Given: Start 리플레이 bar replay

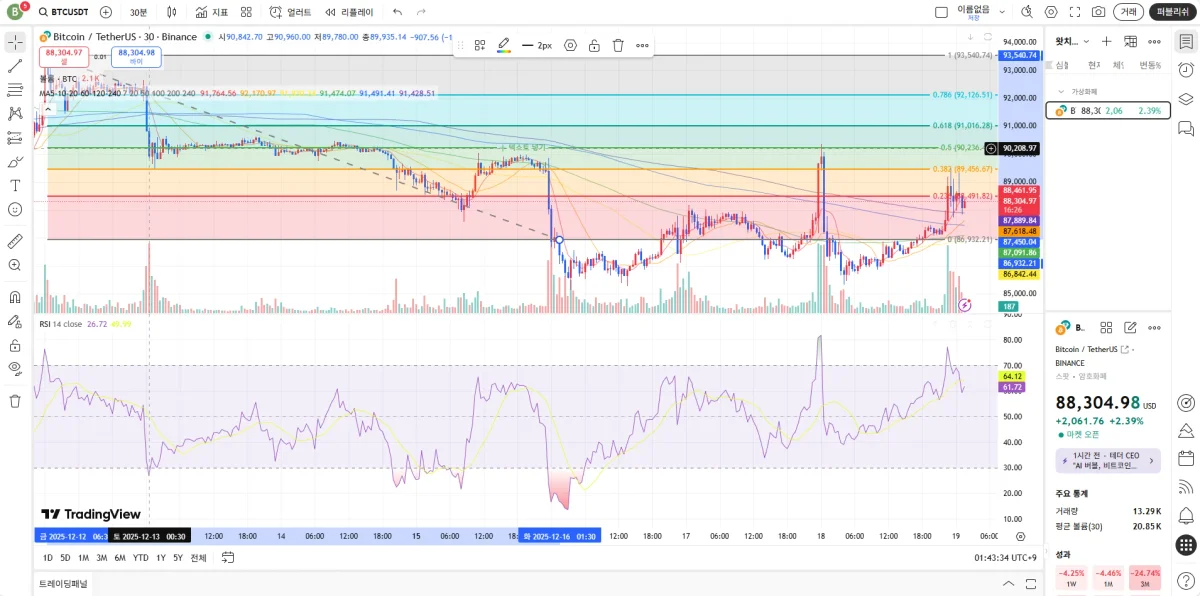Looking at the screenshot, I should (349, 12).
